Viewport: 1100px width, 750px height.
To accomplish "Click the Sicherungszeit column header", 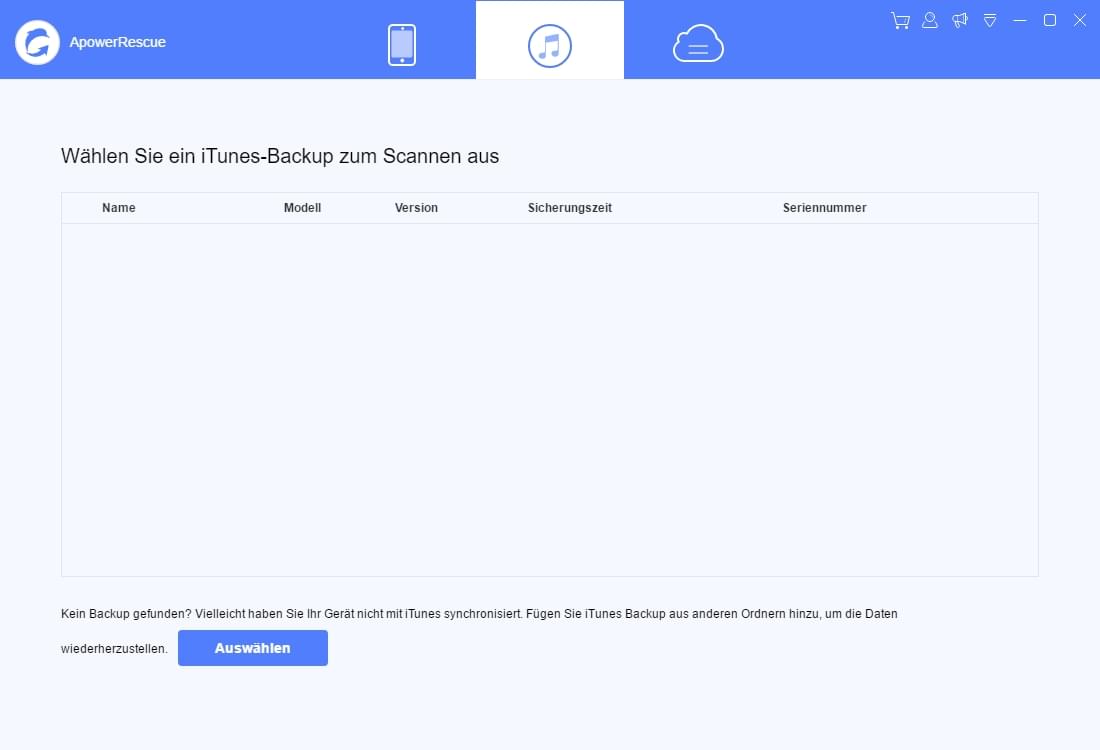I will point(570,207).
